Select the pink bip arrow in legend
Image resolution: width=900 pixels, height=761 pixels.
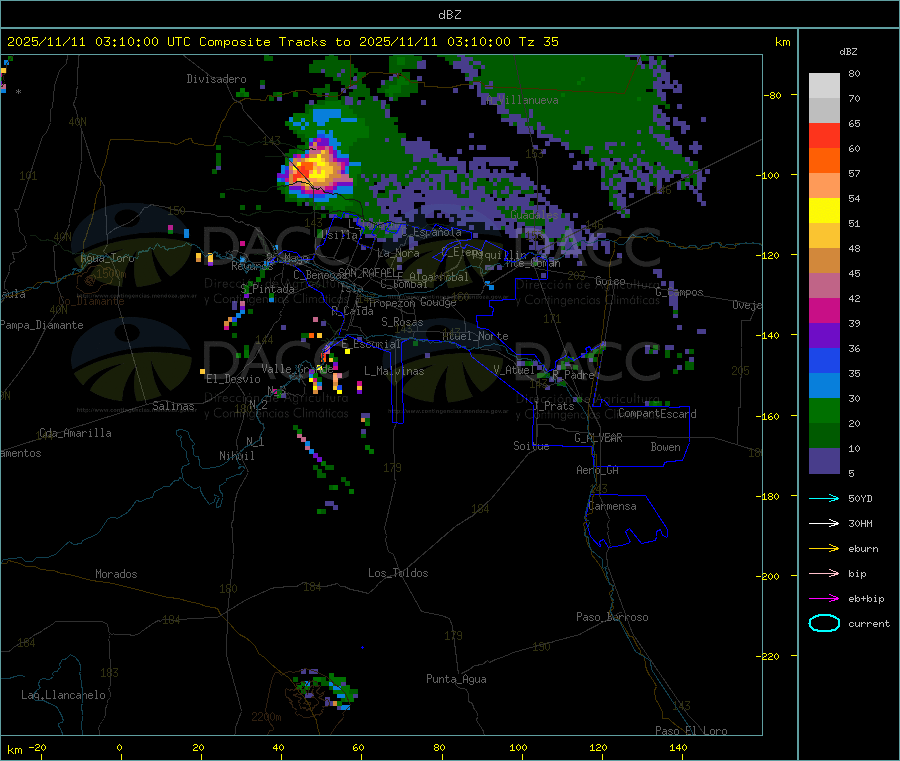tap(824, 573)
